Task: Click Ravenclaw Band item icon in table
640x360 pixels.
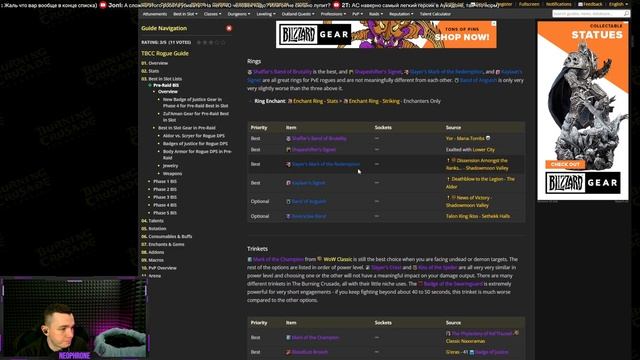Action: [288, 216]
